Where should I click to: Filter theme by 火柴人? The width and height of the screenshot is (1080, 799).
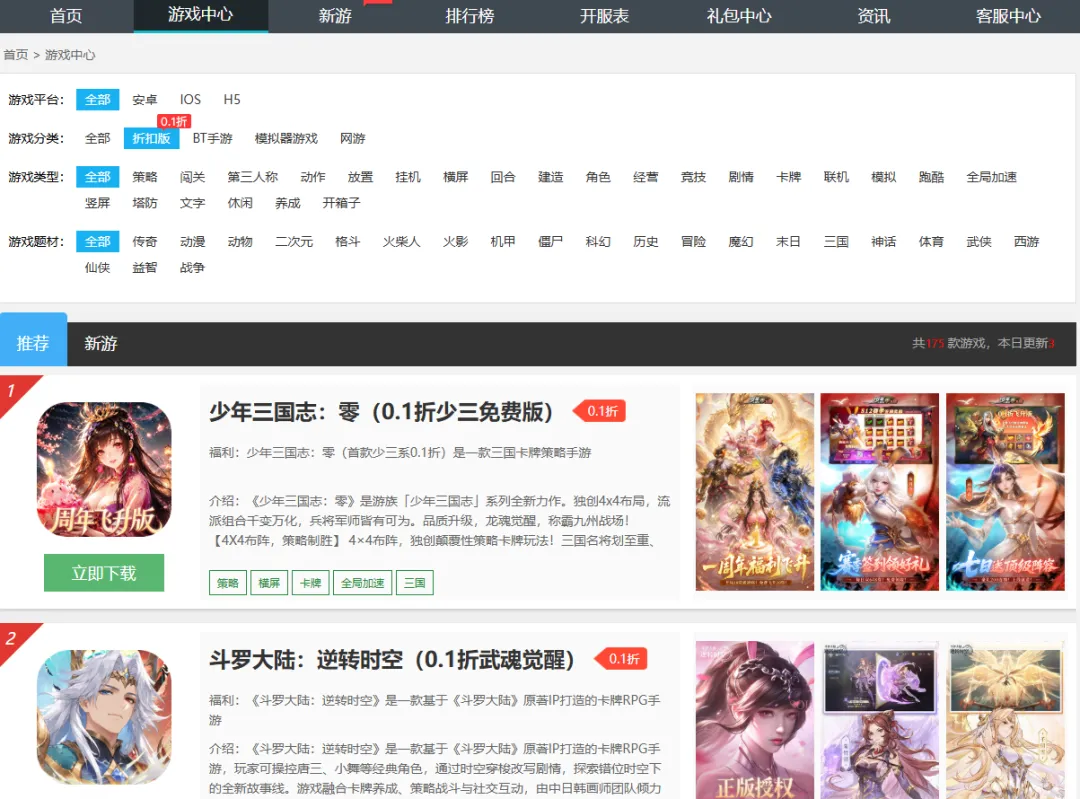coord(402,242)
